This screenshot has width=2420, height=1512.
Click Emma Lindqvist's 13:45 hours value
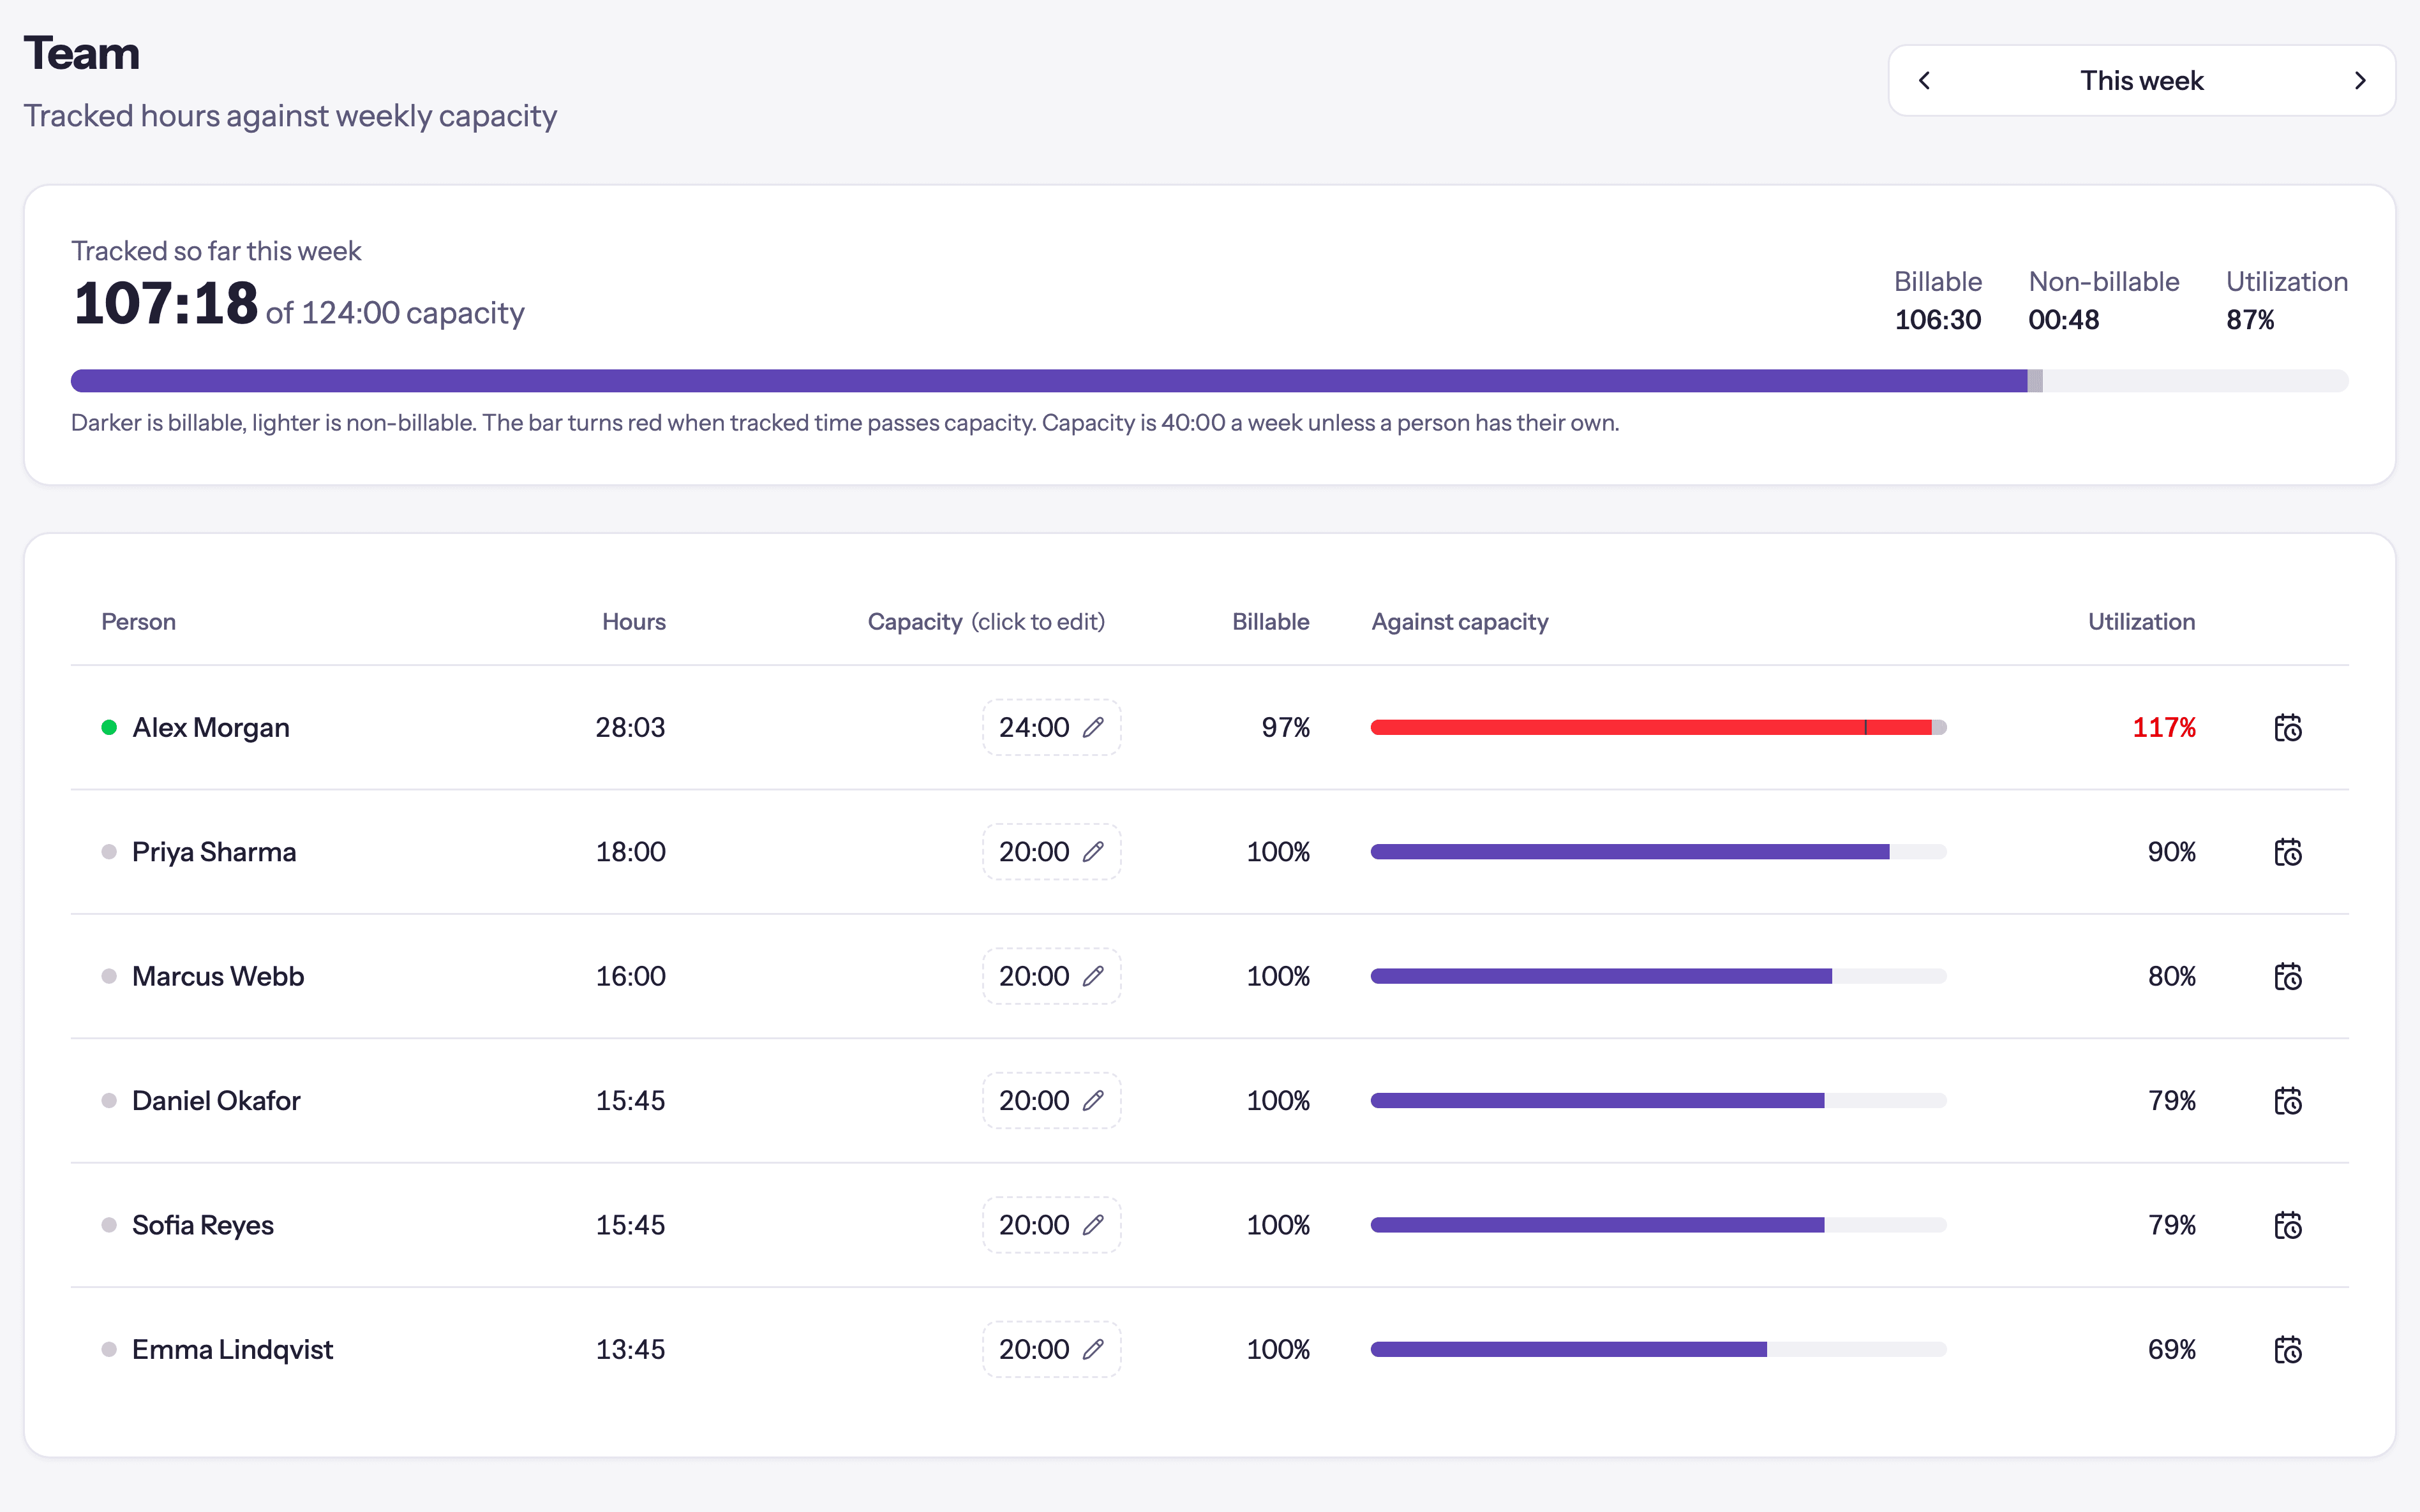click(630, 1349)
